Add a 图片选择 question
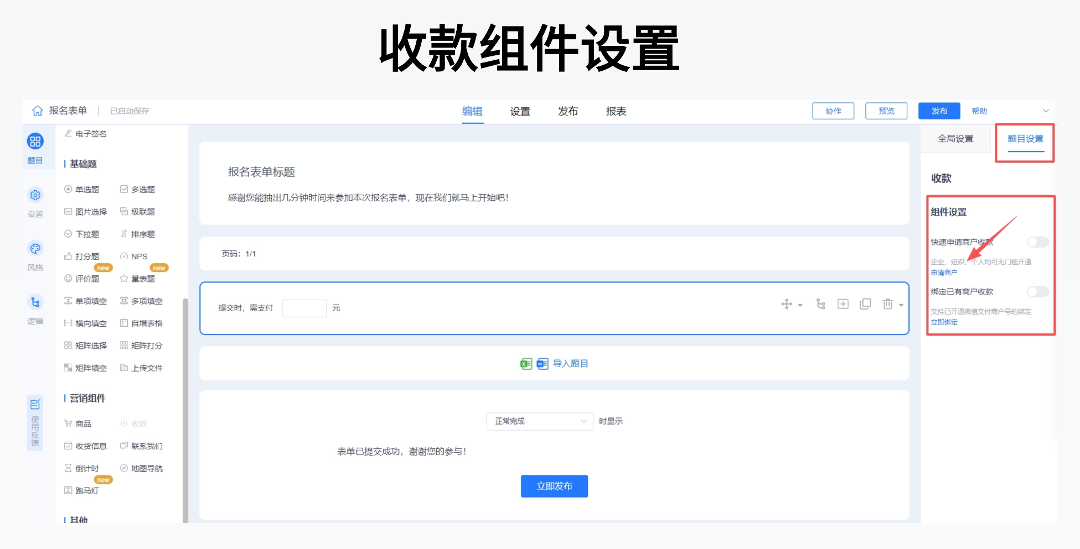 point(85,211)
